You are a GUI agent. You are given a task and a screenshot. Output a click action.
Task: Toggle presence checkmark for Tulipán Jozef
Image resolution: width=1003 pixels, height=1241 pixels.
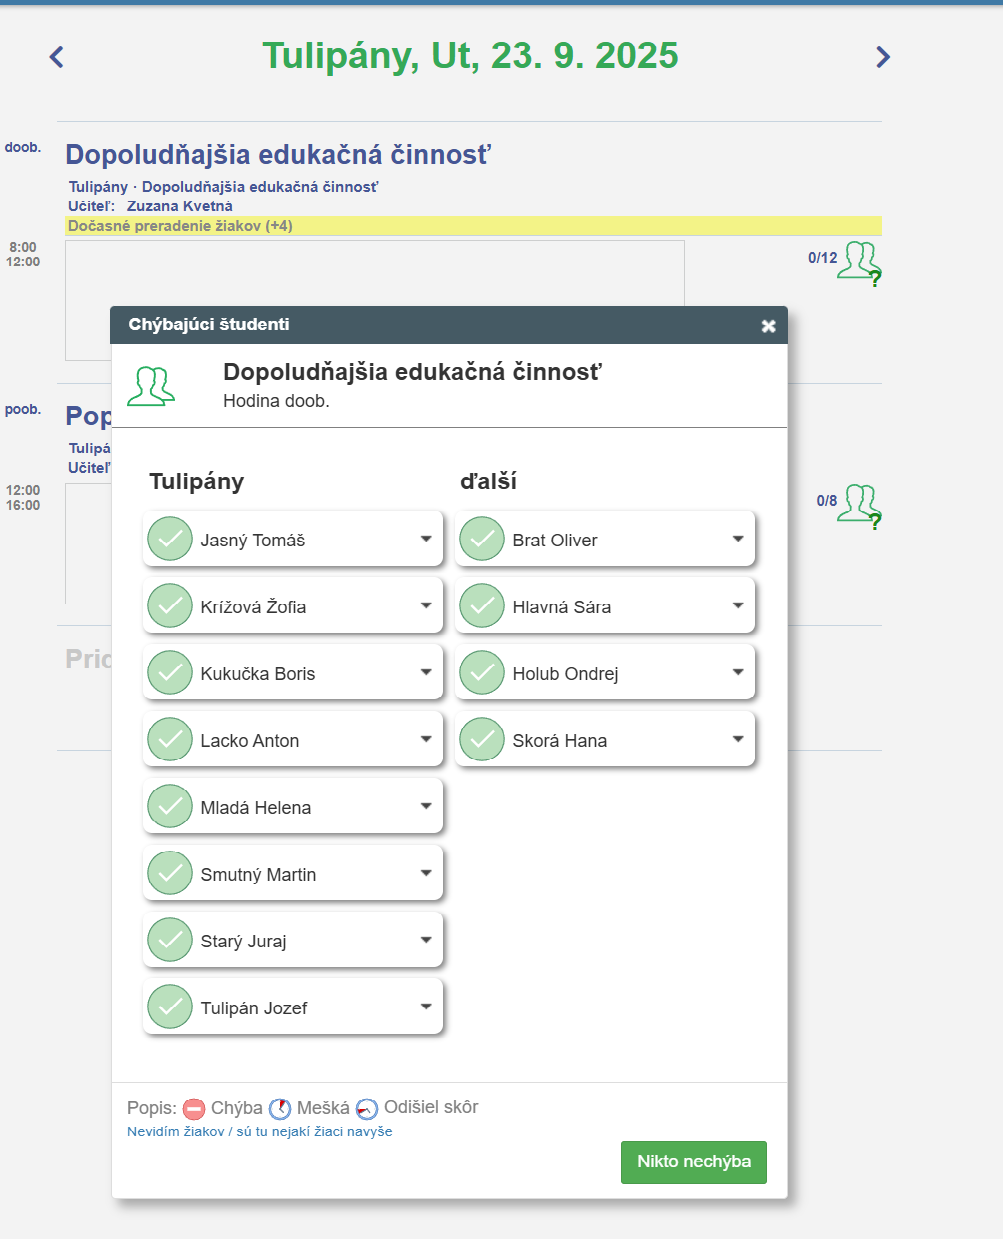click(x=170, y=1007)
